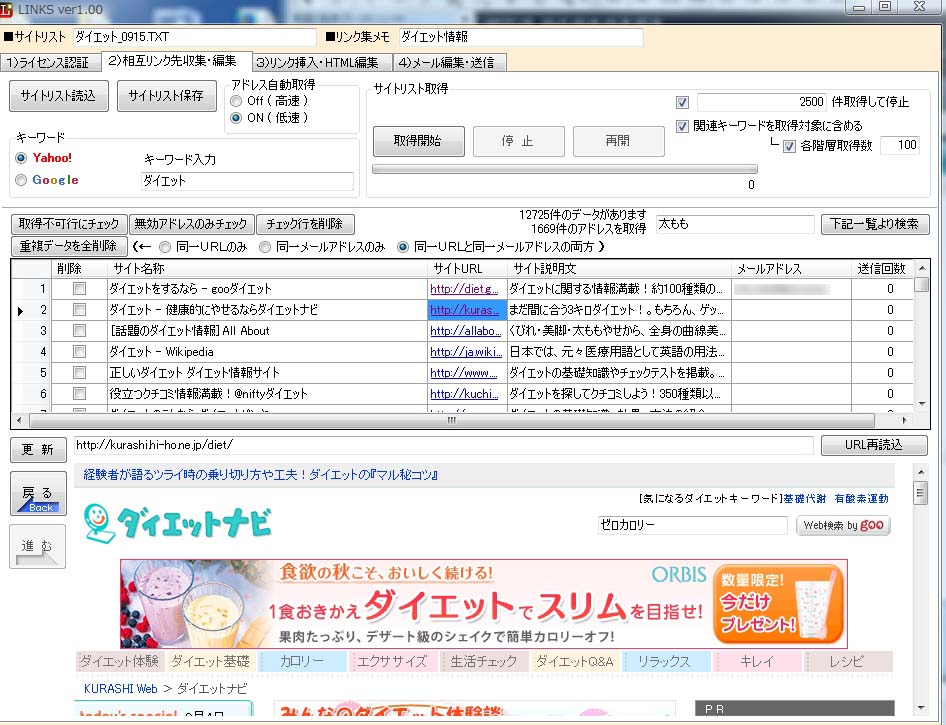Click the サイト名称 column header

[x=268, y=268]
